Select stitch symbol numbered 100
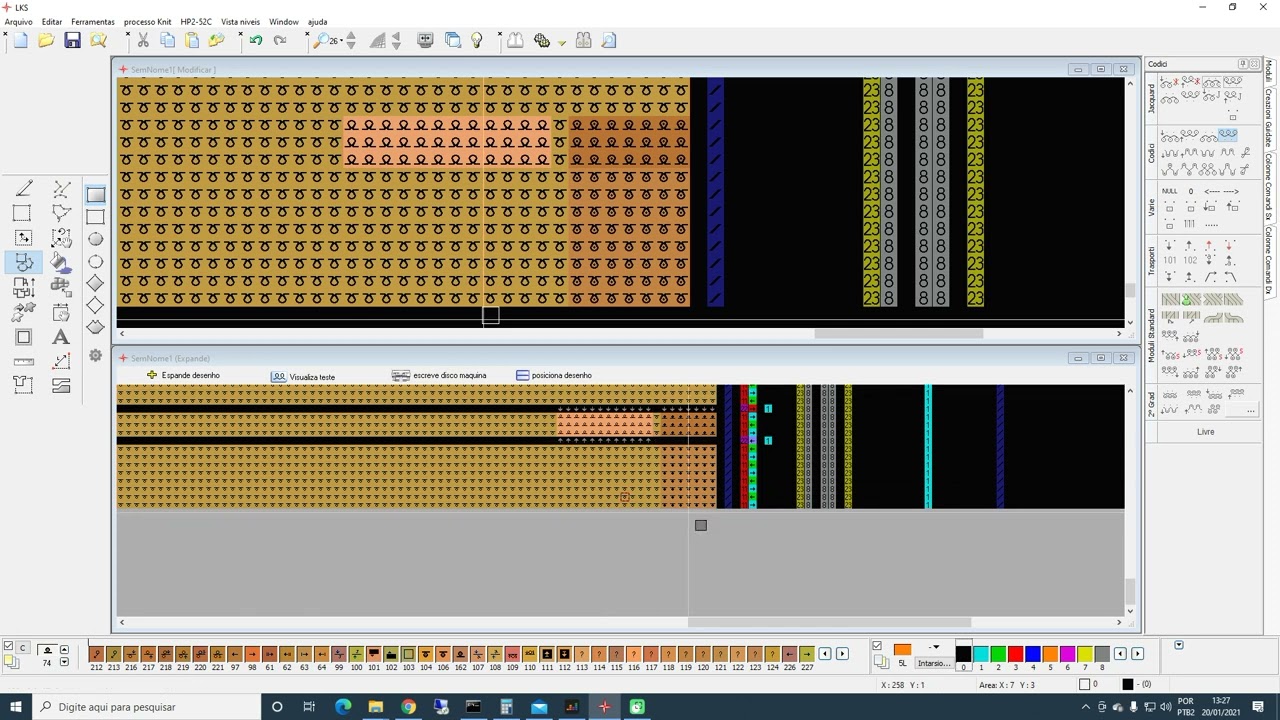1280x720 pixels. (356, 654)
